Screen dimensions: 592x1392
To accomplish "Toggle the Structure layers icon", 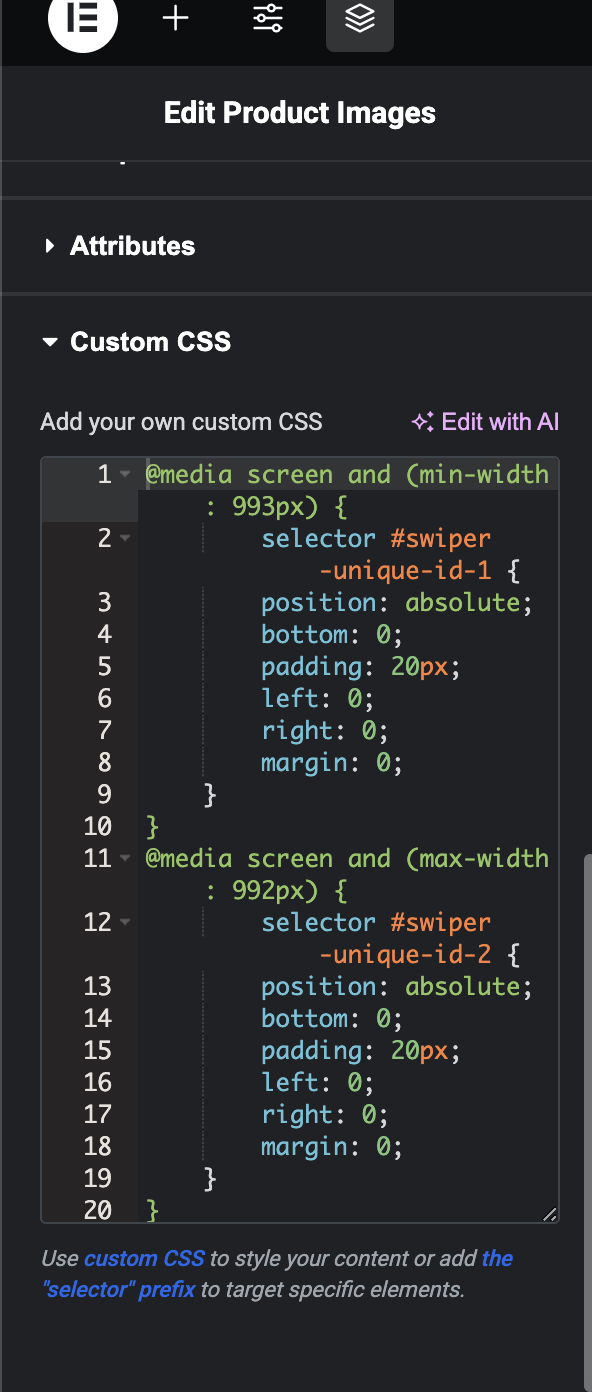I will click(360, 20).
